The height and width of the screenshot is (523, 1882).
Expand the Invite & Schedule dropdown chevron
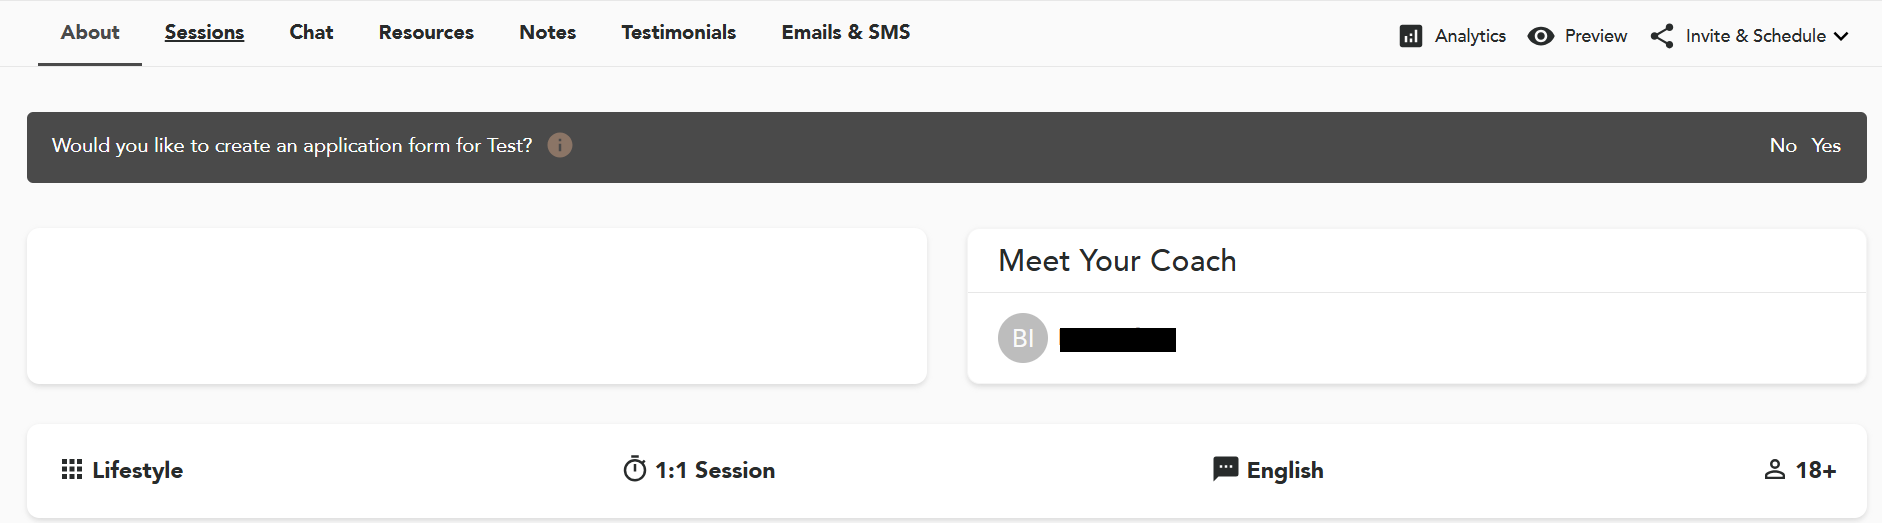point(1841,36)
